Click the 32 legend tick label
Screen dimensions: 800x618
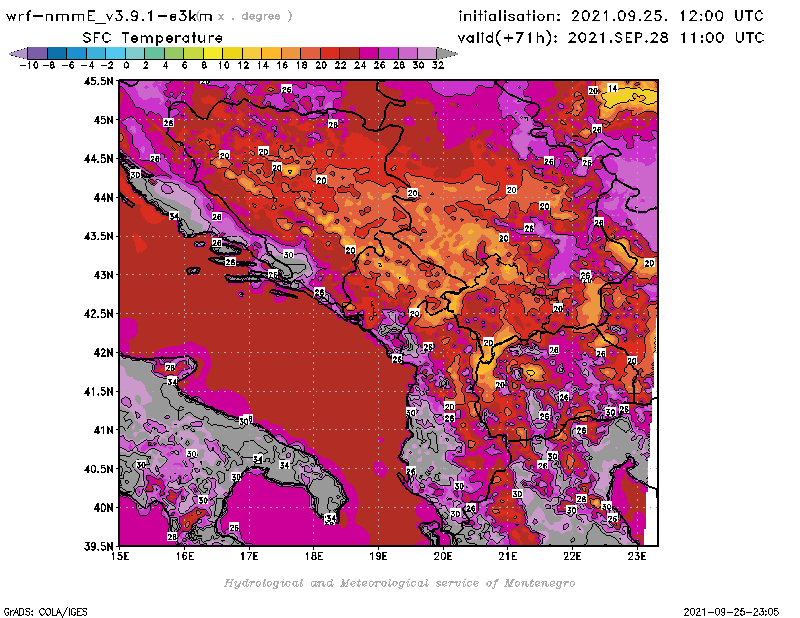coord(438,65)
